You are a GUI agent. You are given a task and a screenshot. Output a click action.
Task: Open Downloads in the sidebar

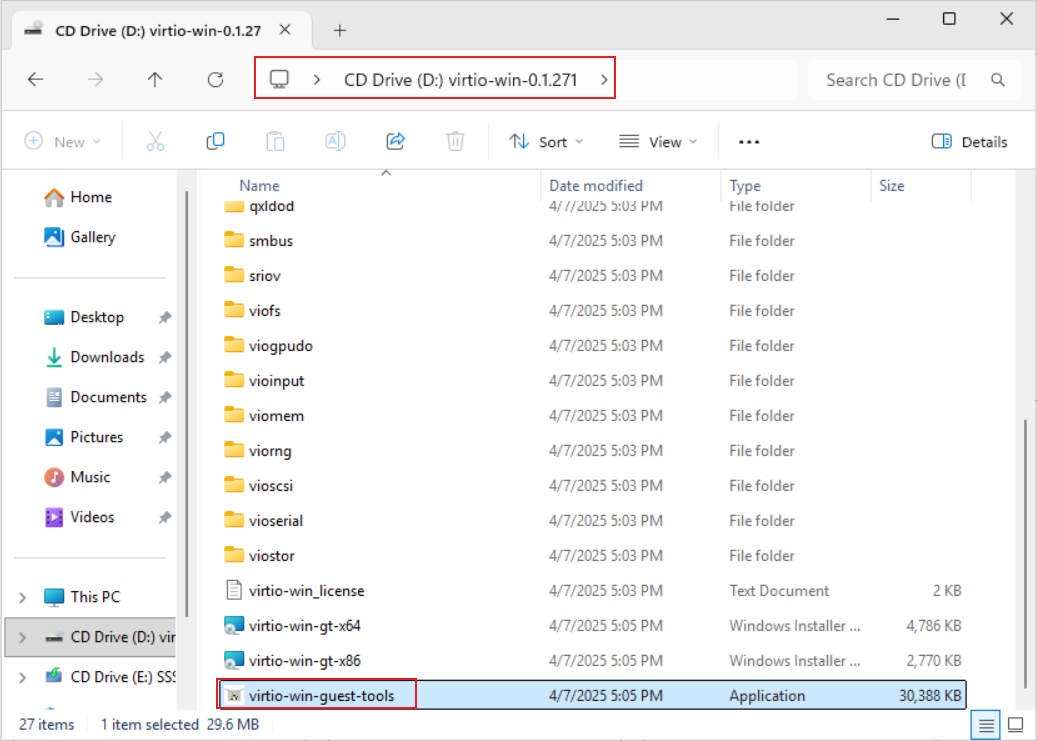[x=107, y=357]
